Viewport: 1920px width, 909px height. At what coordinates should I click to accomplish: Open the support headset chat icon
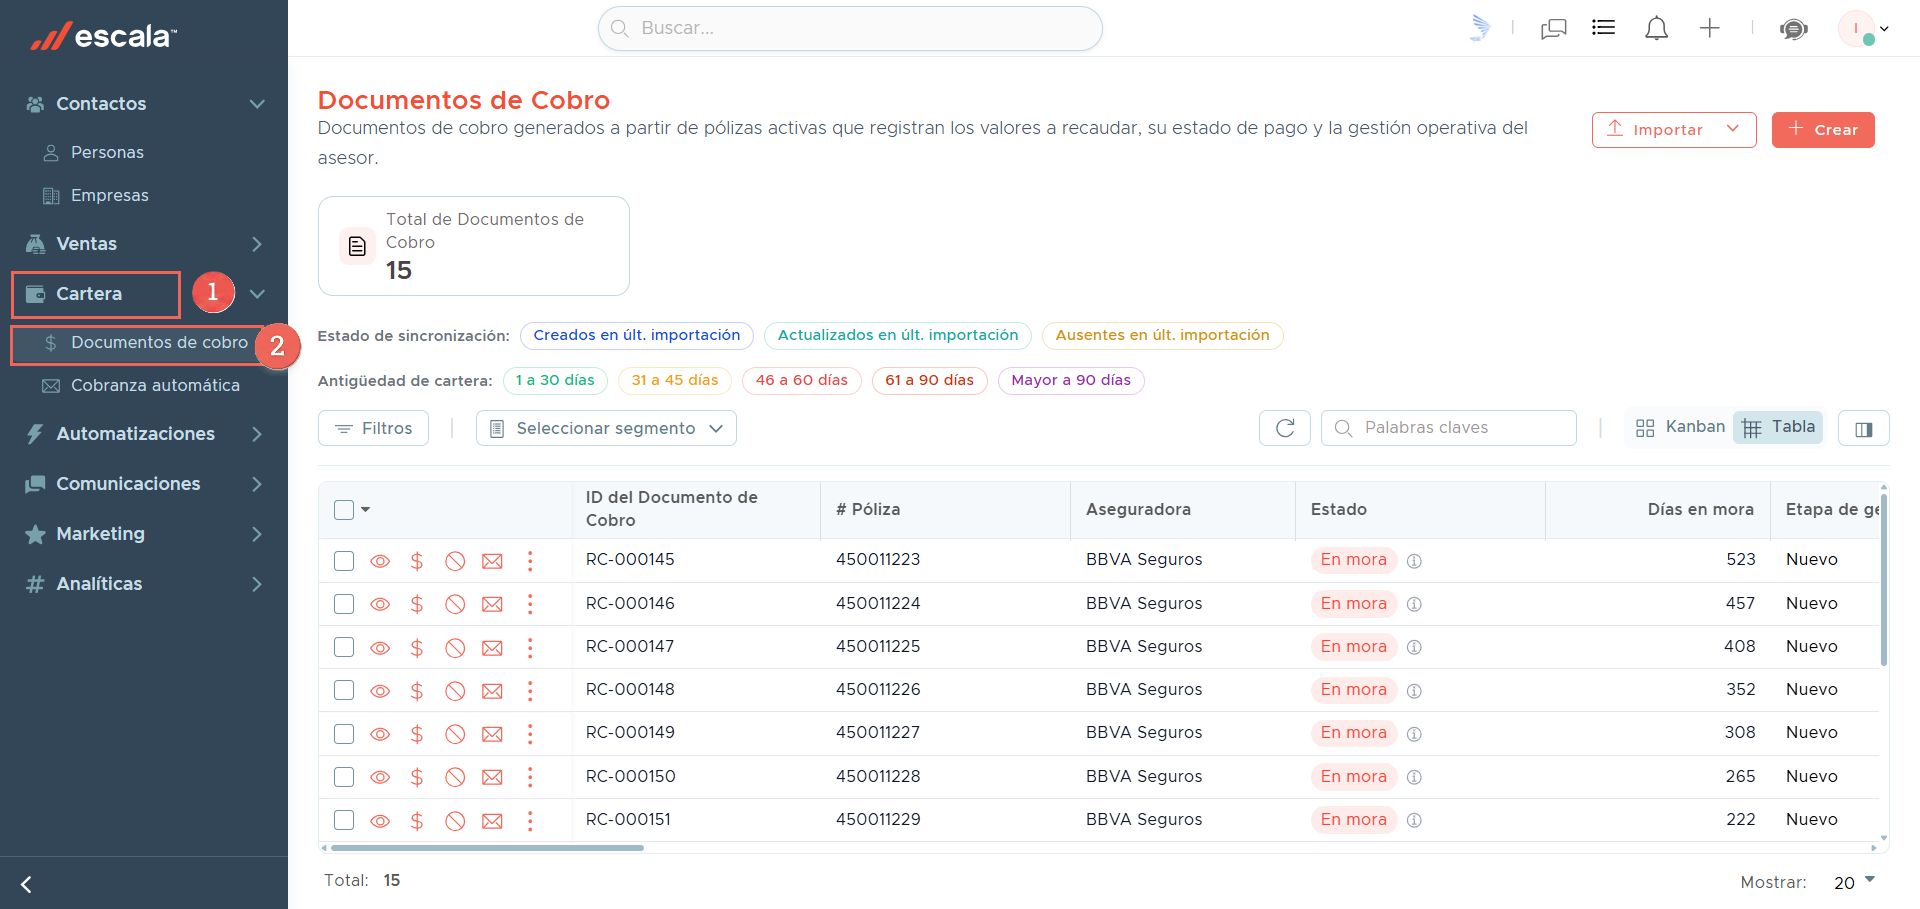[1793, 29]
